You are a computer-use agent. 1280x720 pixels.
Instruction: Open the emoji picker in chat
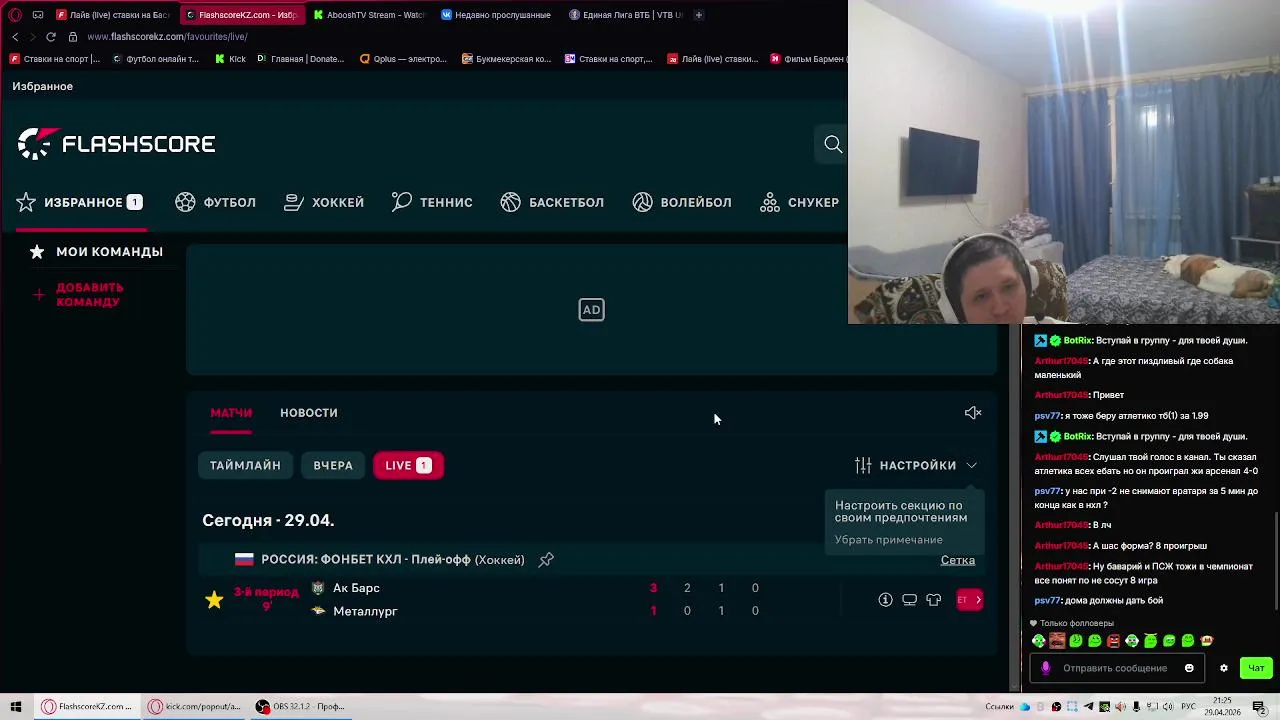1189,668
